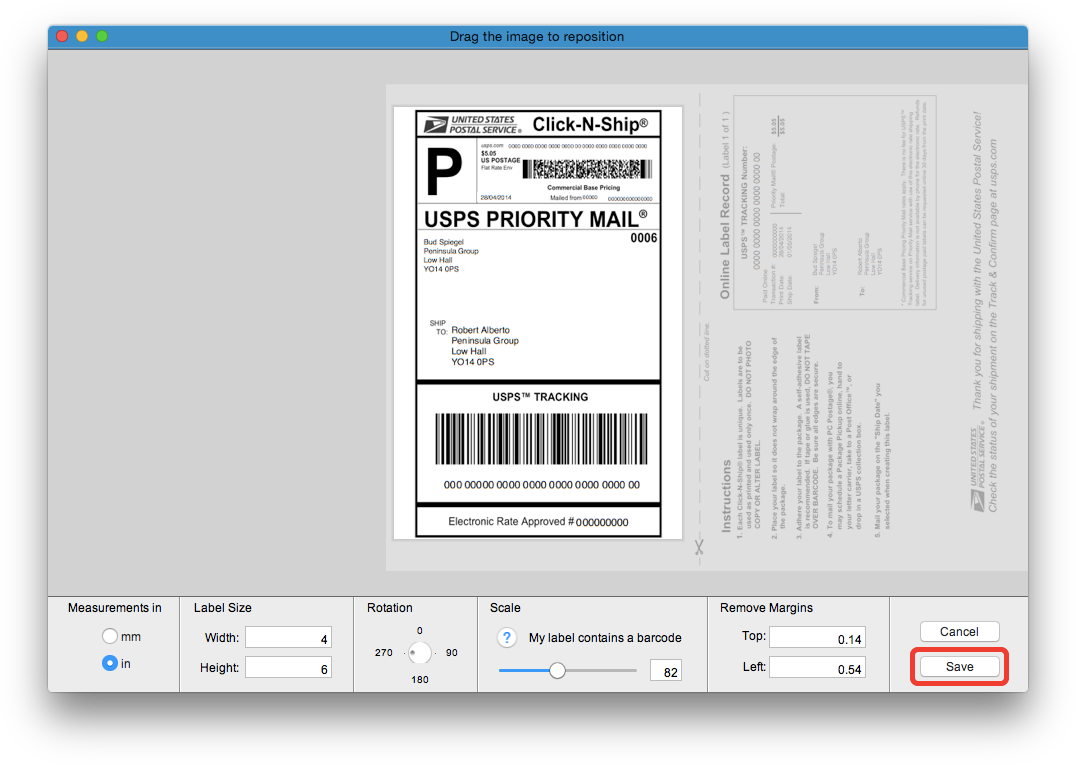The height and width of the screenshot is (765, 1076).
Task: Click the label Width input field
Action: coord(288,637)
